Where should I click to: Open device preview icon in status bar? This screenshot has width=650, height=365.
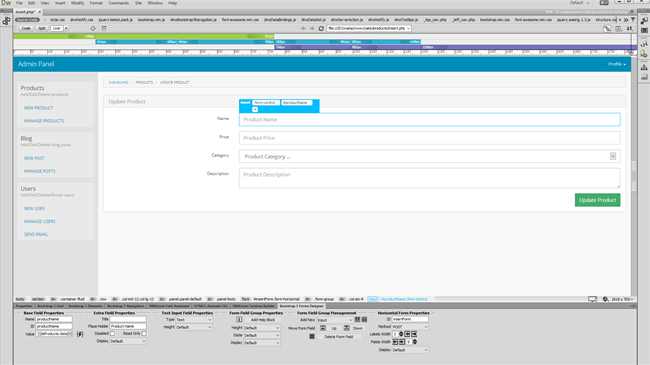pyautogui.click(x=592, y=299)
